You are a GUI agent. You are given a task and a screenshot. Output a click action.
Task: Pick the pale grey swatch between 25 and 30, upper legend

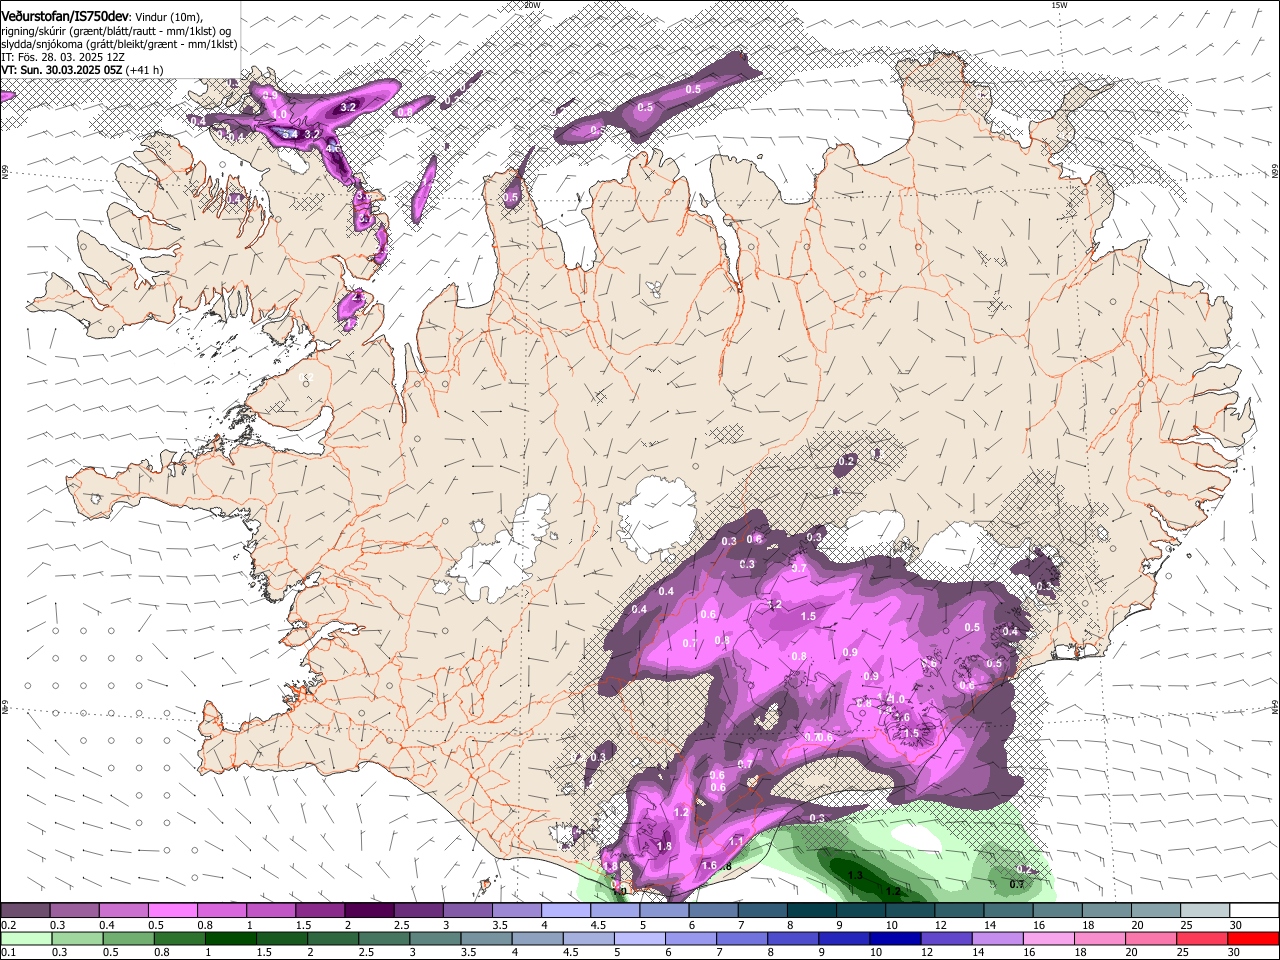1205,911
